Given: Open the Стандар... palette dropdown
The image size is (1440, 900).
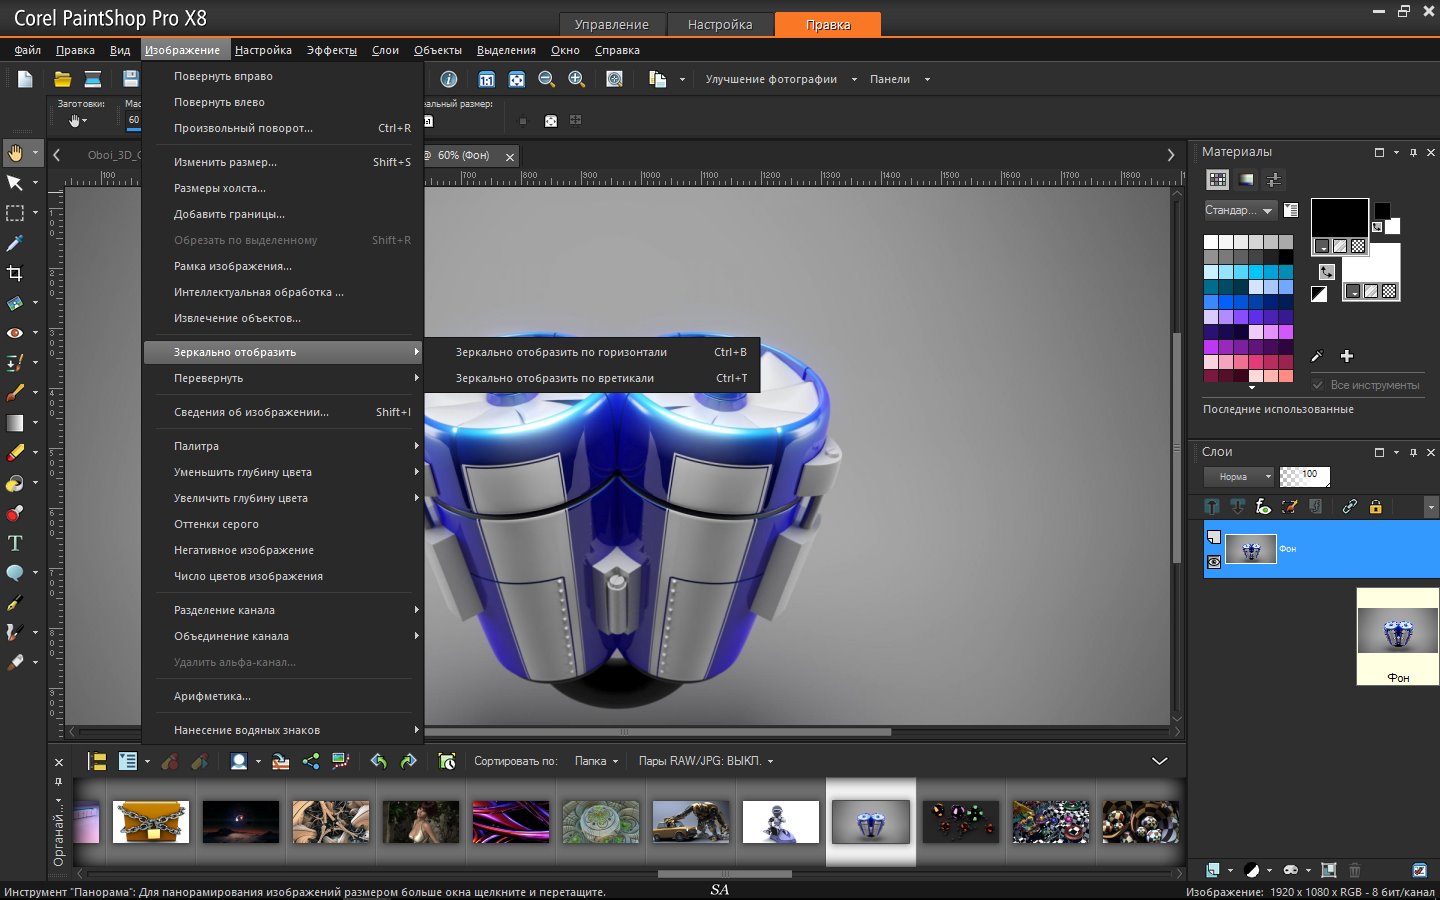Looking at the screenshot, I should (x=1240, y=210).
